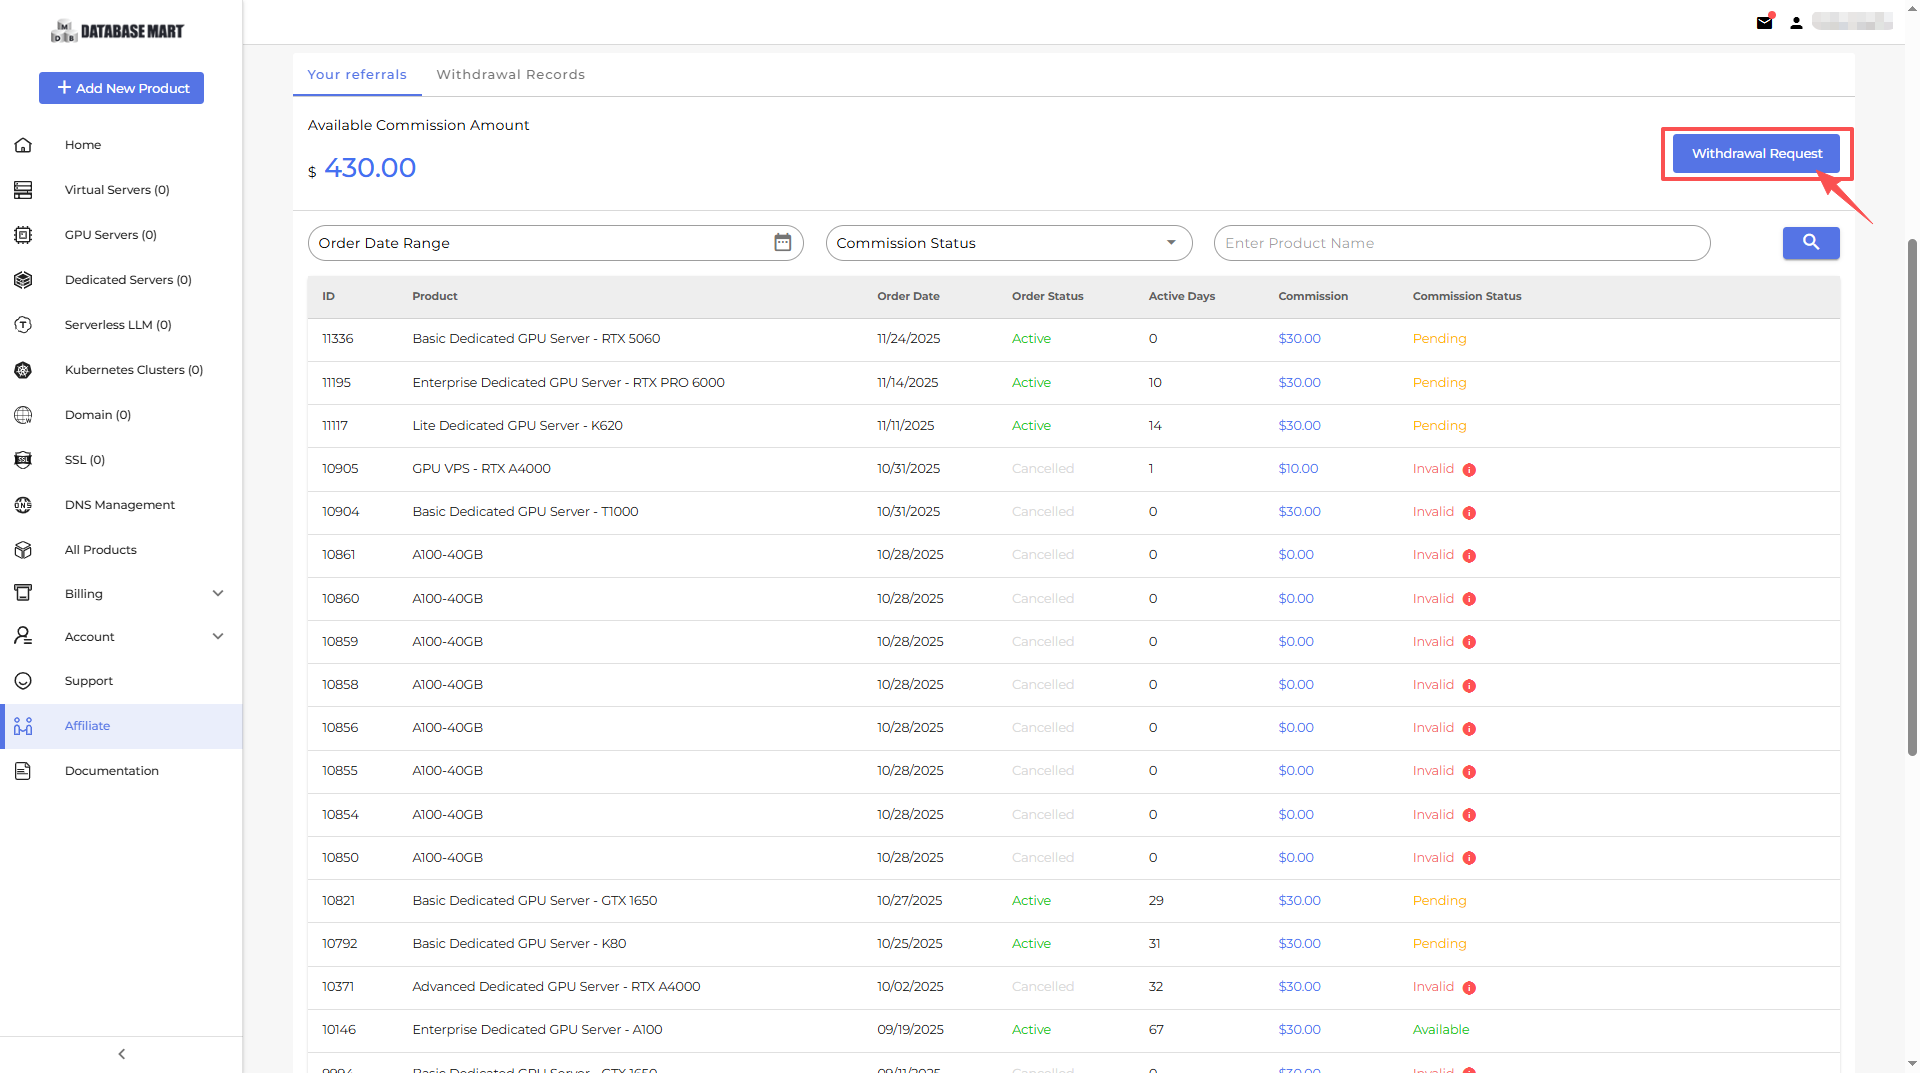The height and width of the screenshot is (1073, 1920).
Task: Open GPU Servers sidebar icon
Action: pyautogui.click(x=23, y=235)
